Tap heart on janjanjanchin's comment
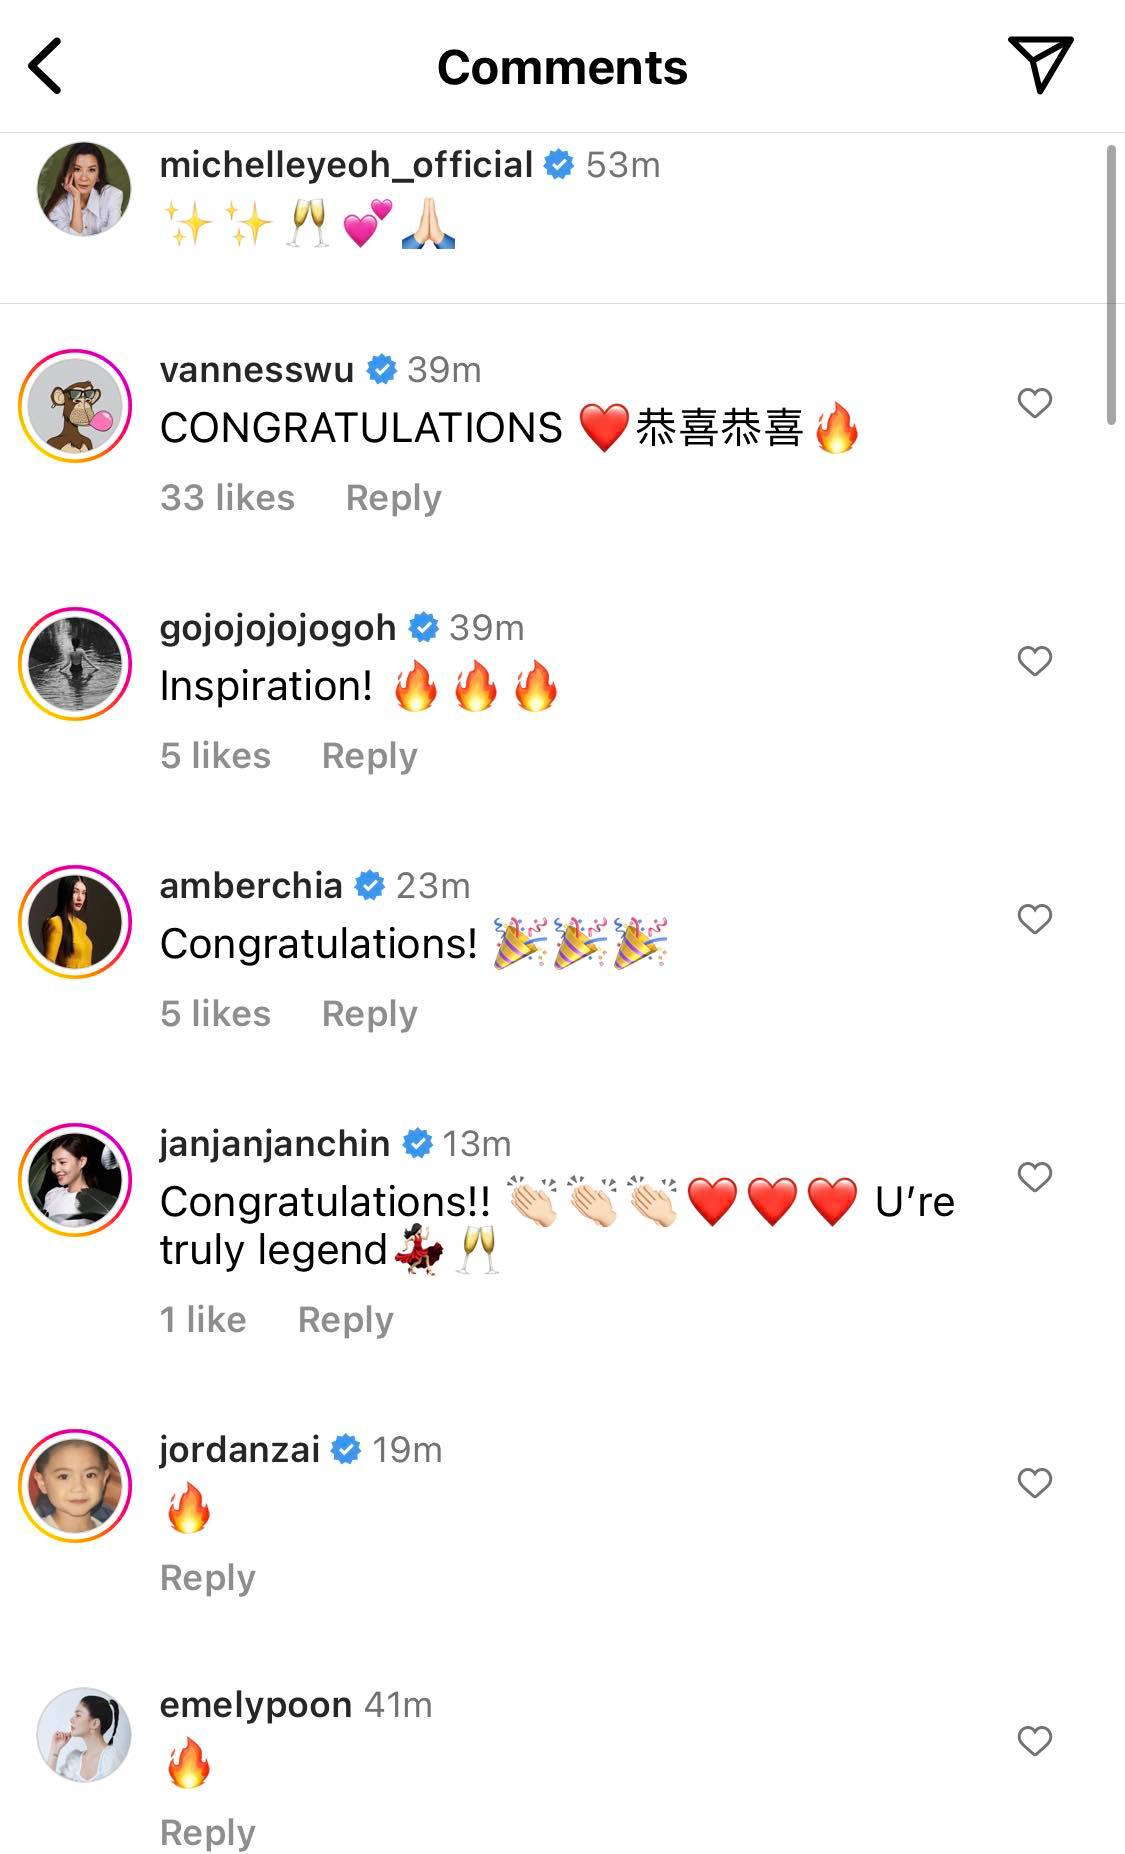This screenshot has width=1125, height=1854. [1034, 1177]
